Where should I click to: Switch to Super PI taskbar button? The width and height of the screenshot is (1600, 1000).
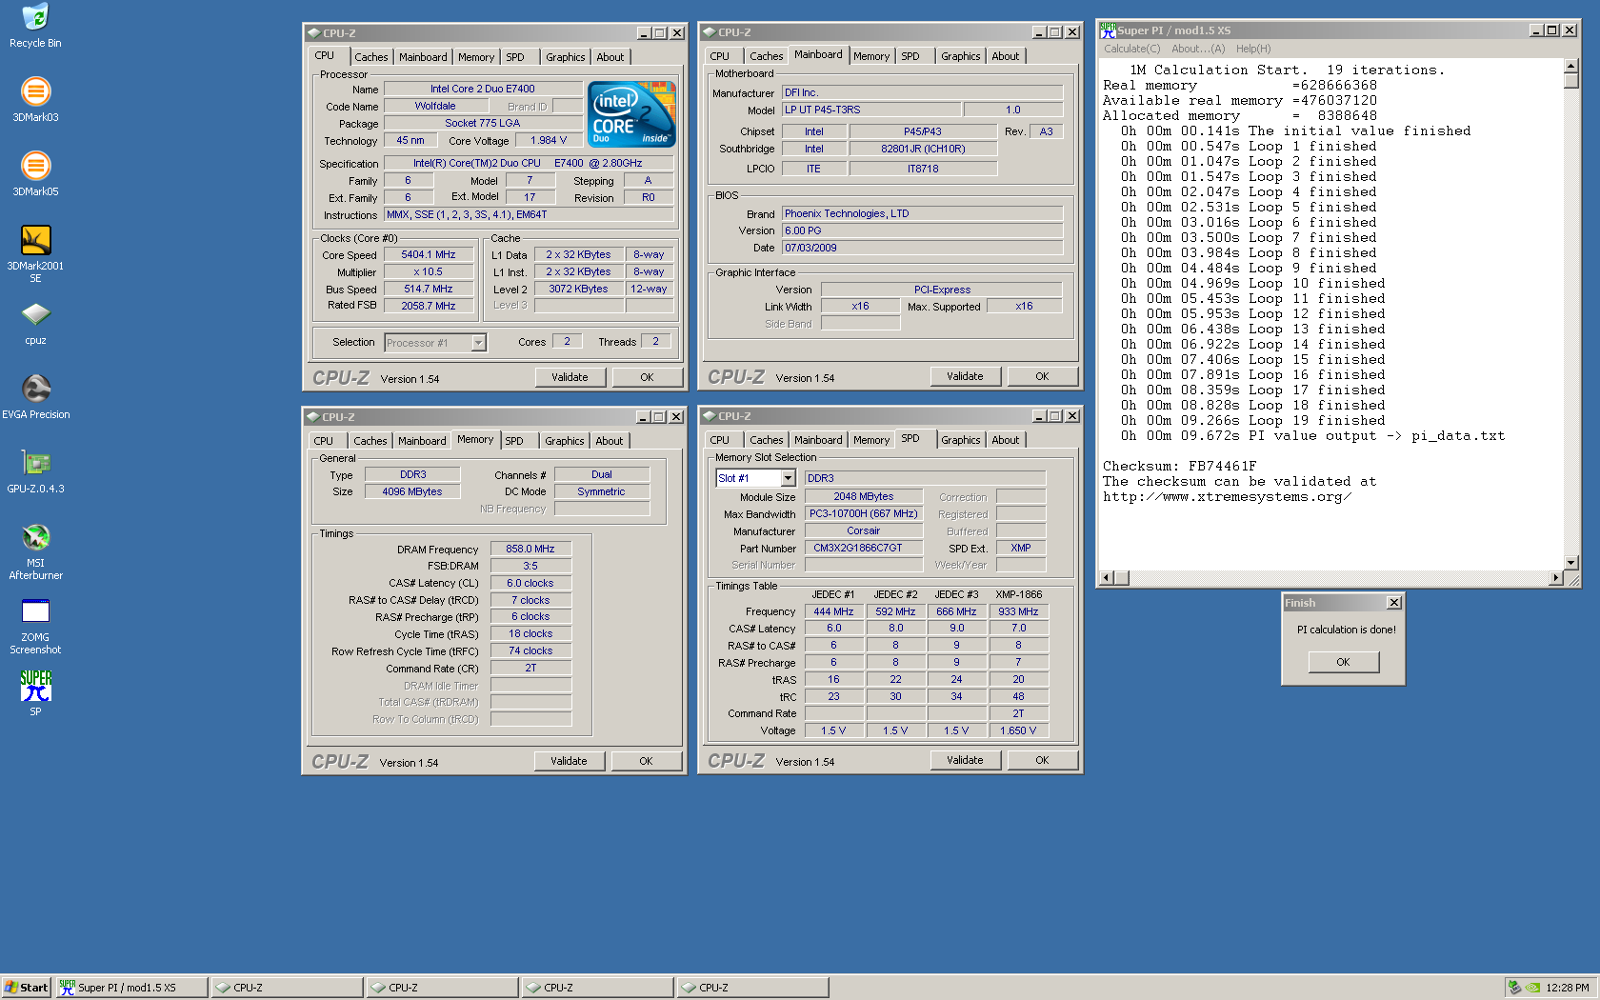(x=132, y=987)
